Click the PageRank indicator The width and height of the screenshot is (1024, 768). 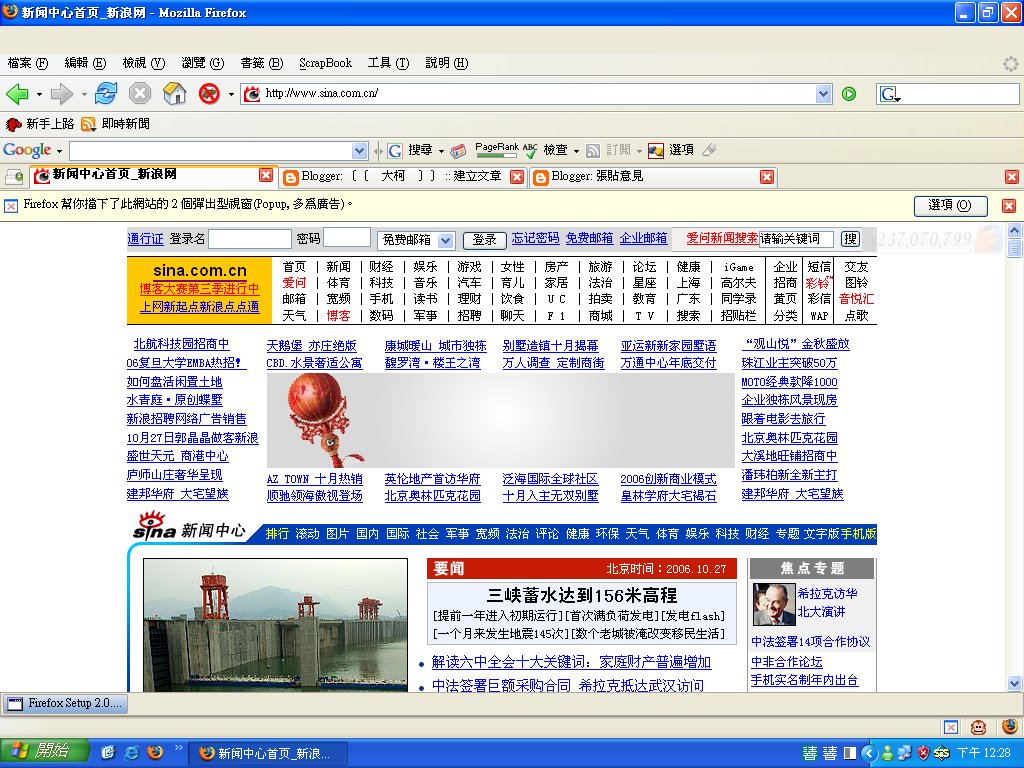click(x=497, y=150)
